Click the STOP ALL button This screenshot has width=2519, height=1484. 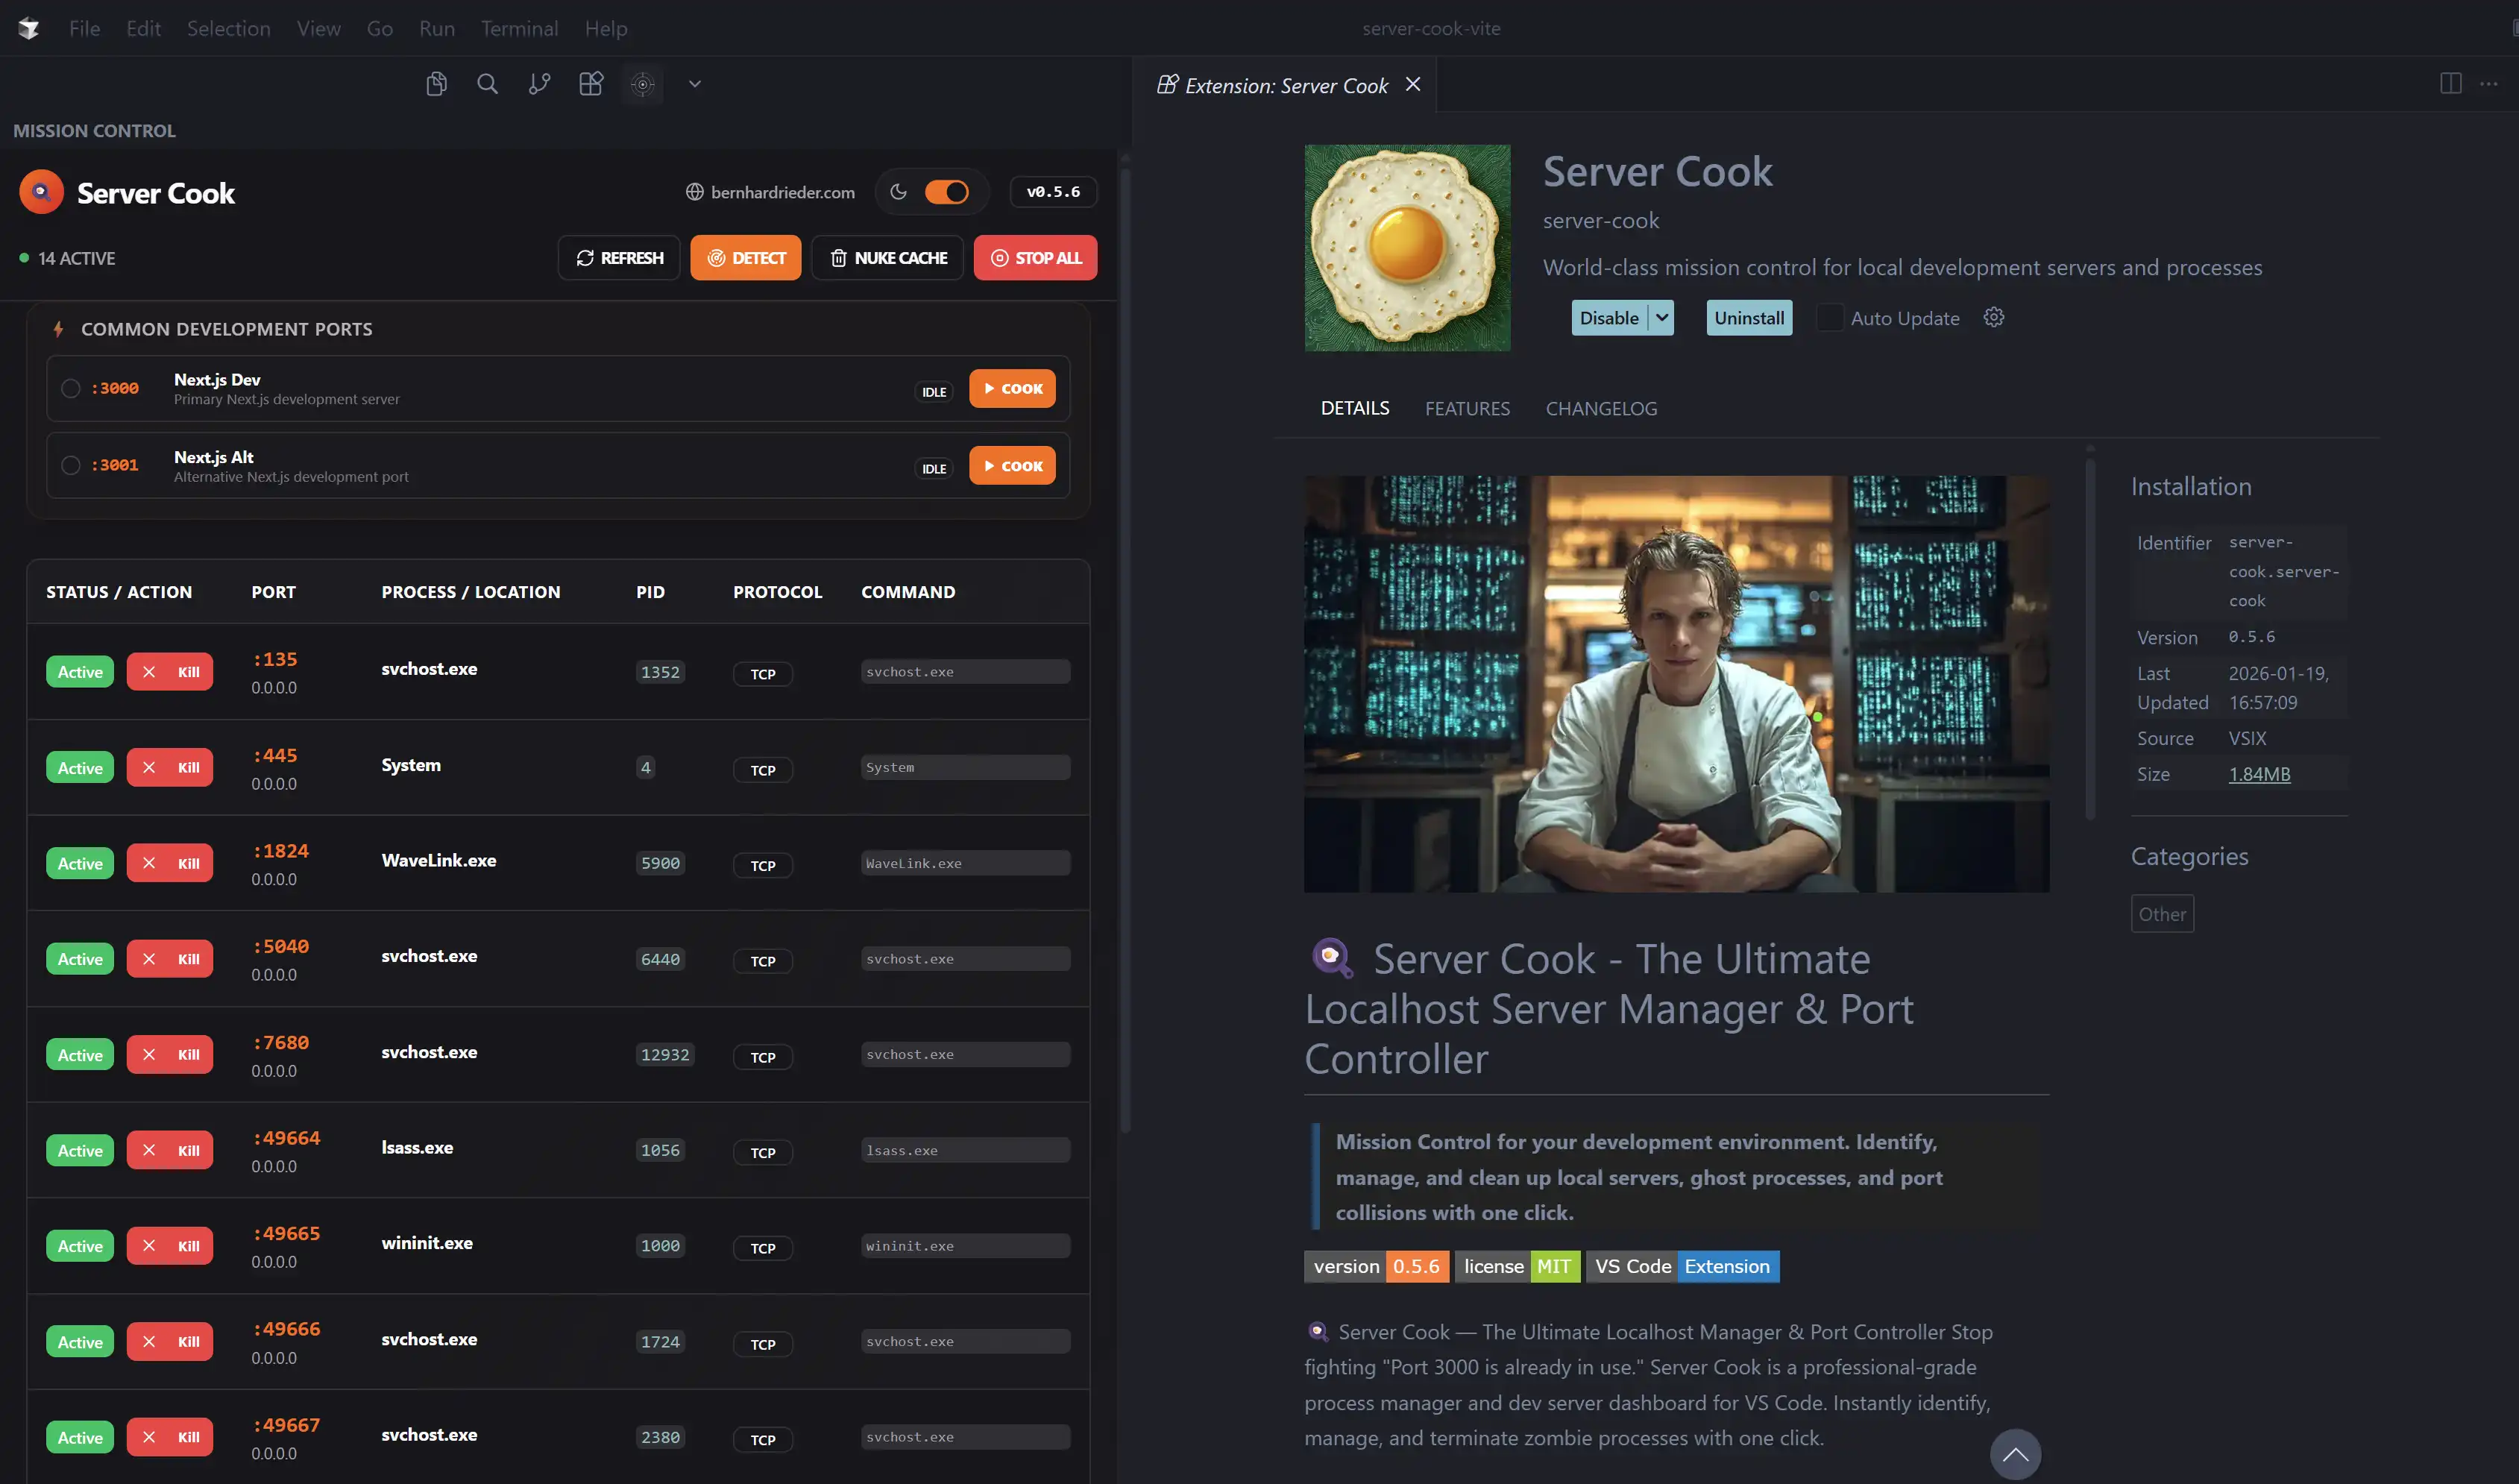tap(1035, 258)
